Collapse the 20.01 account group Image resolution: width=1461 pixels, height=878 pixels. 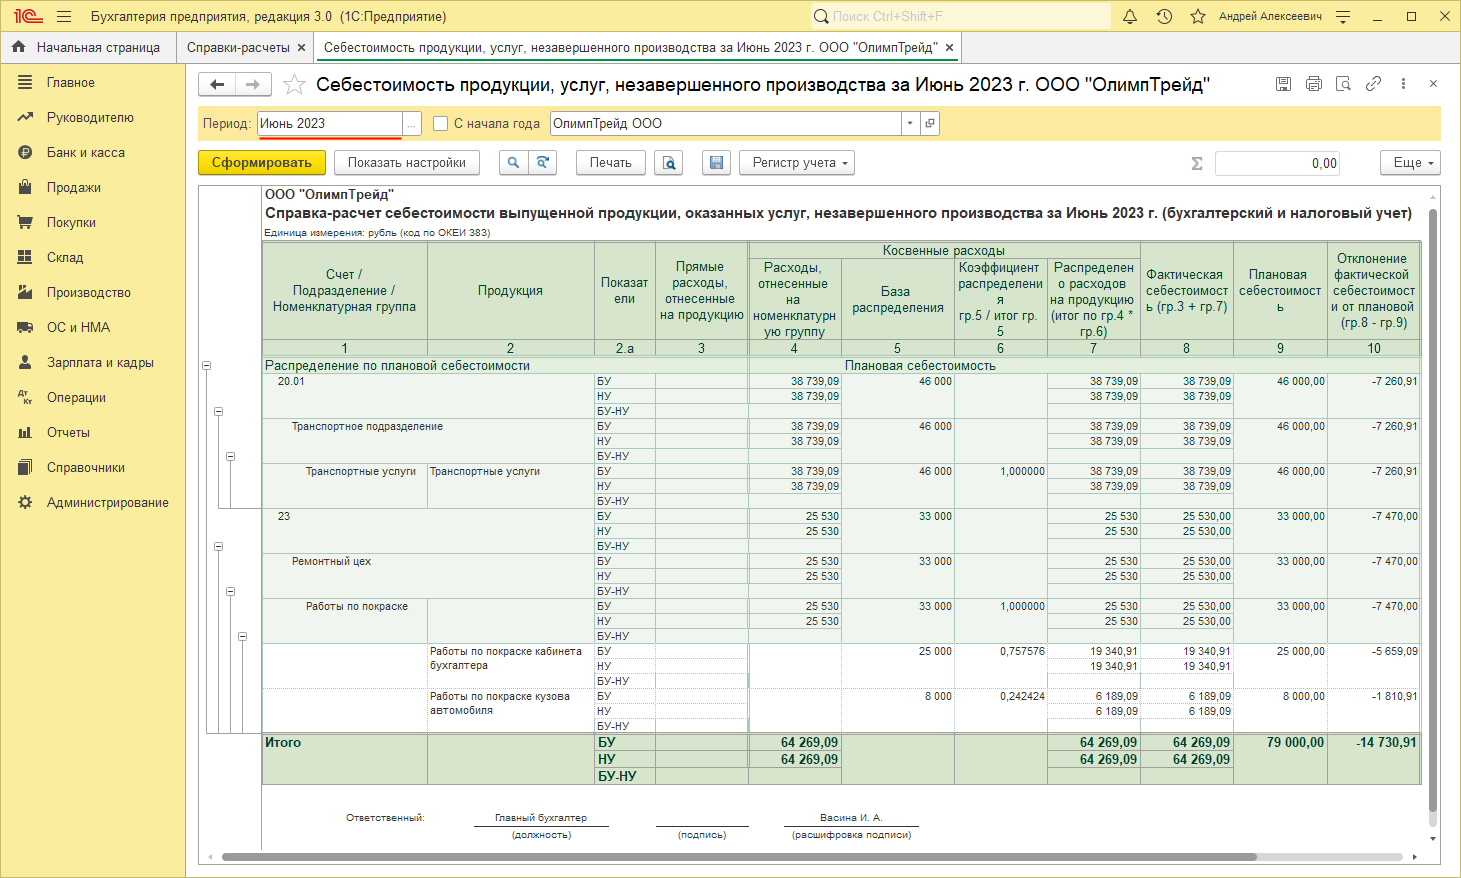(218, 411)
